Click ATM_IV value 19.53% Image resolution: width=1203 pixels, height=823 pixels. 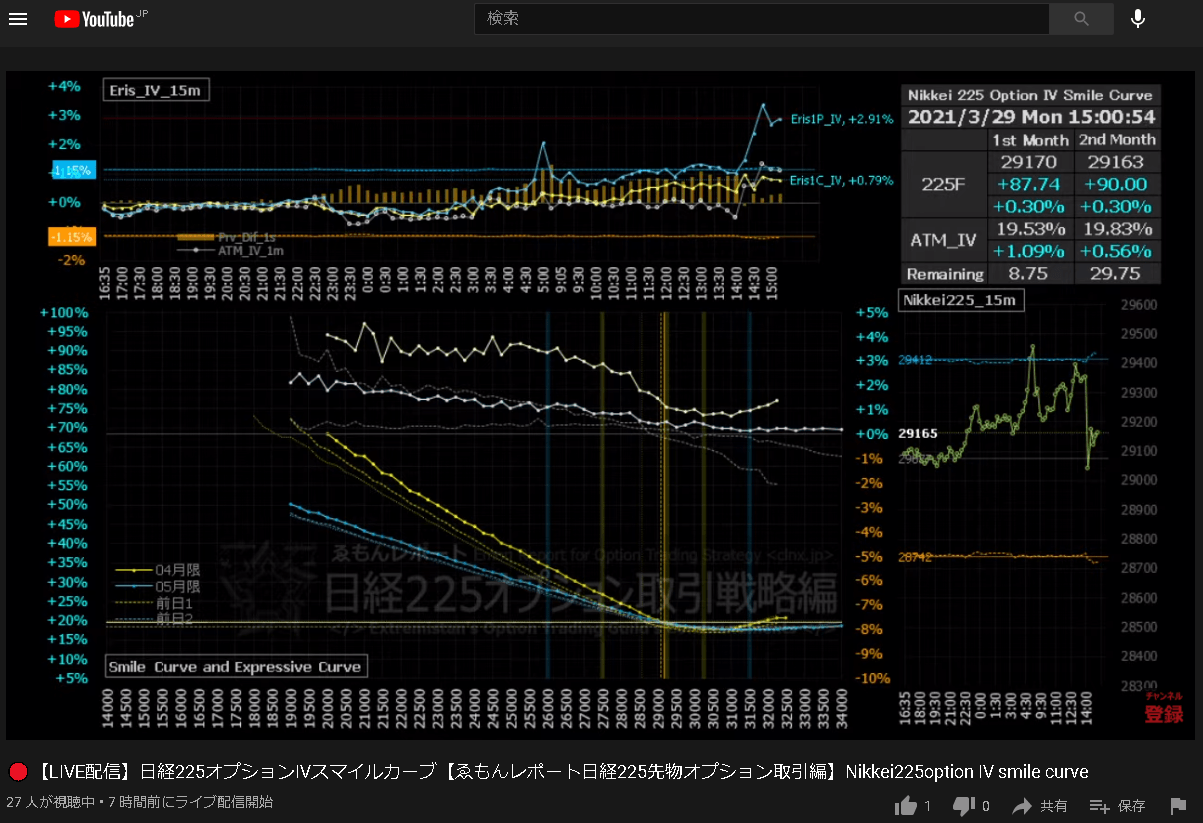coord(1031,229)
